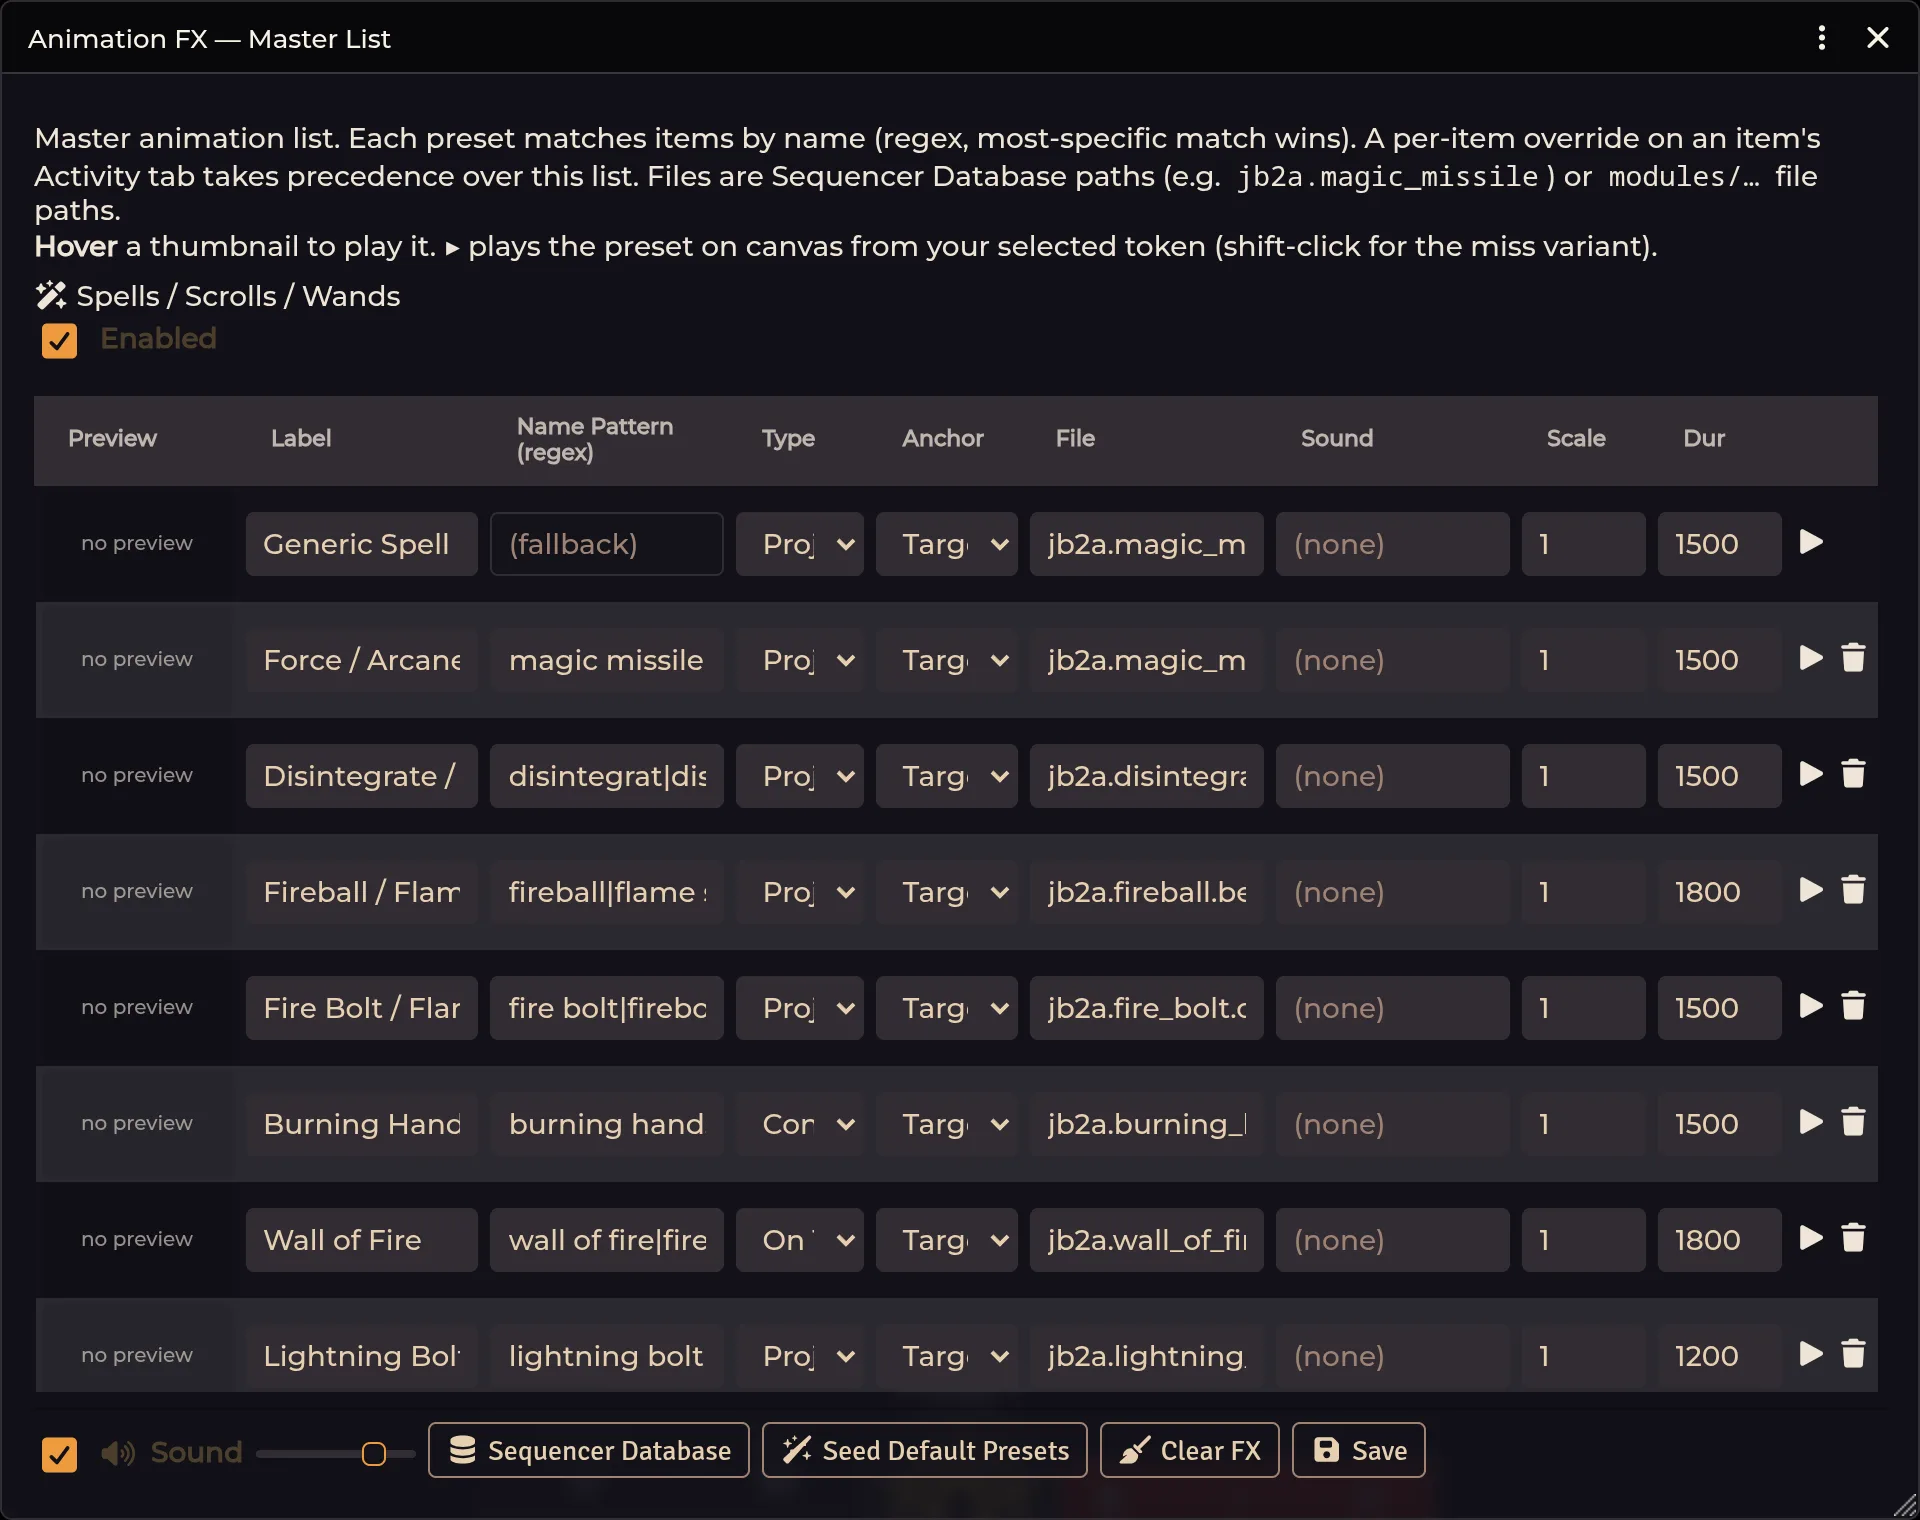1920x1520 pixels.
Task: Close the Animation FX Master List window
Action: [1878, 38]
